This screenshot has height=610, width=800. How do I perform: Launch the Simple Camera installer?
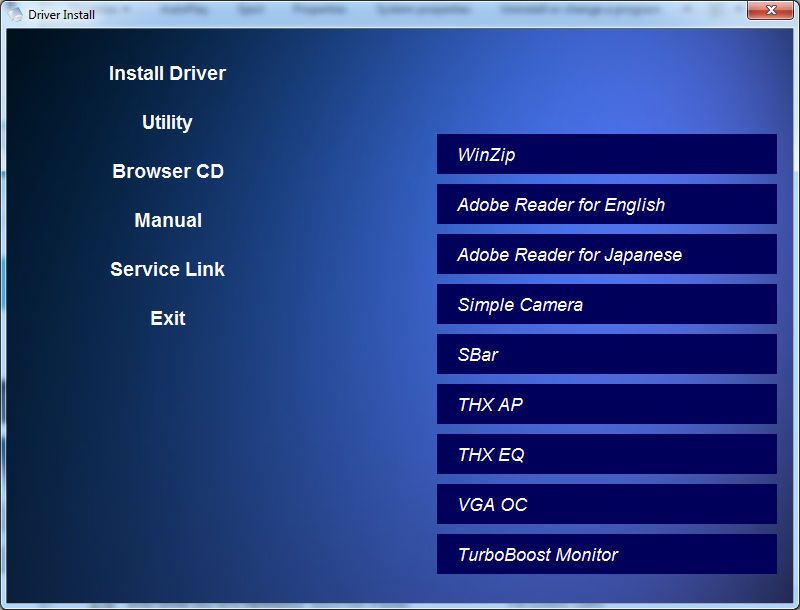coord(606,304)
